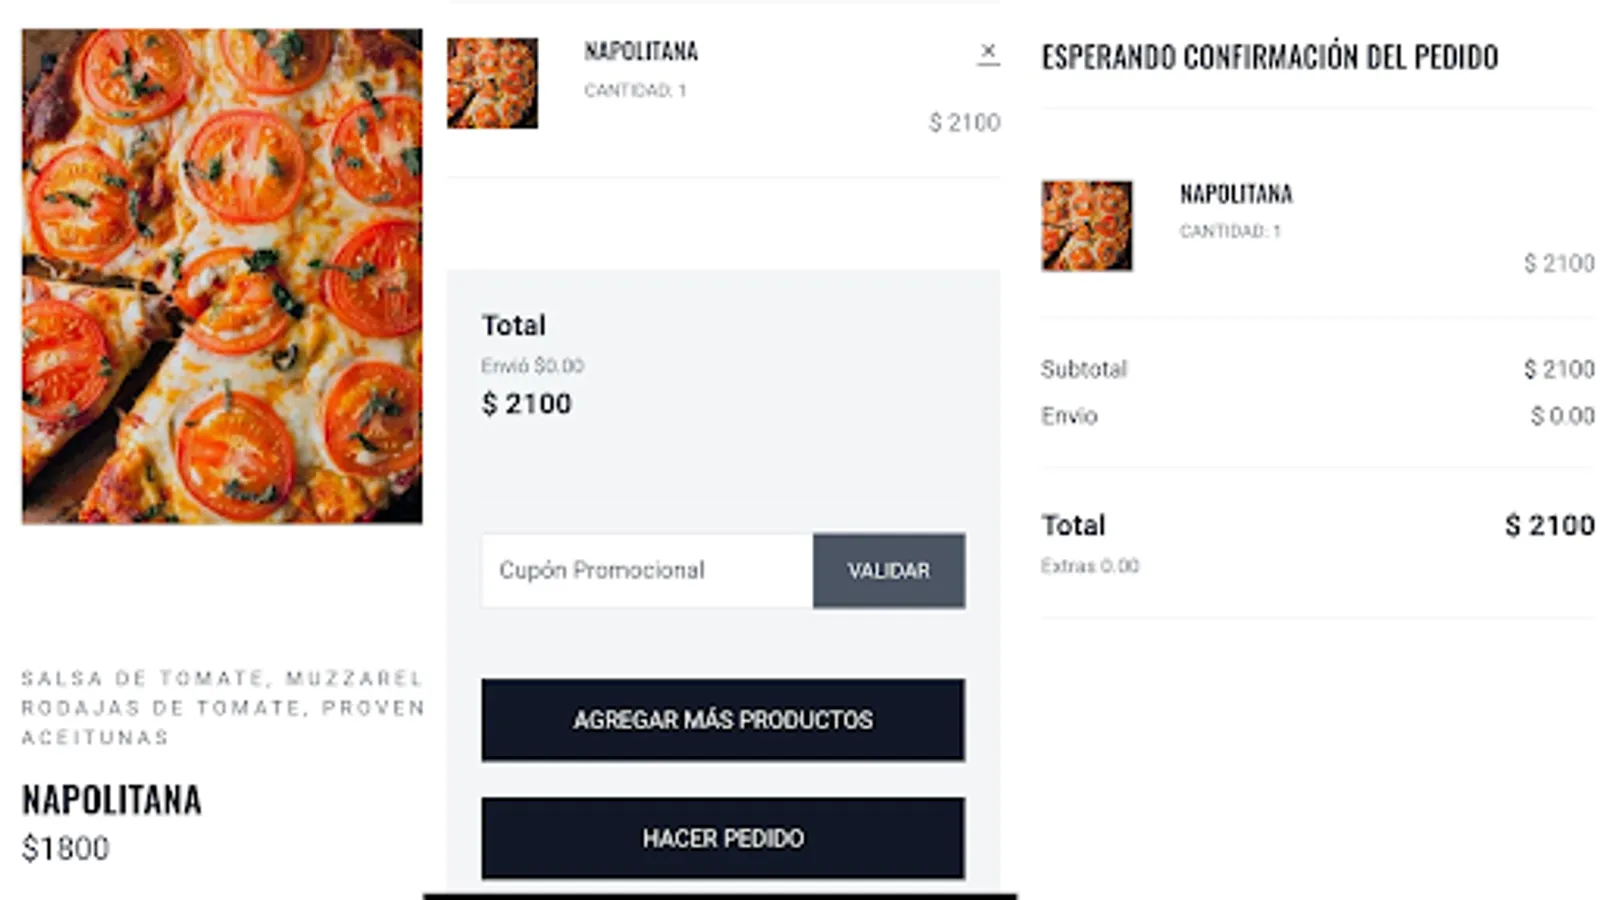Click the cart Total amount $ 2100
The width and height of the screenshot is (1600, 900).
coord(527,404)
